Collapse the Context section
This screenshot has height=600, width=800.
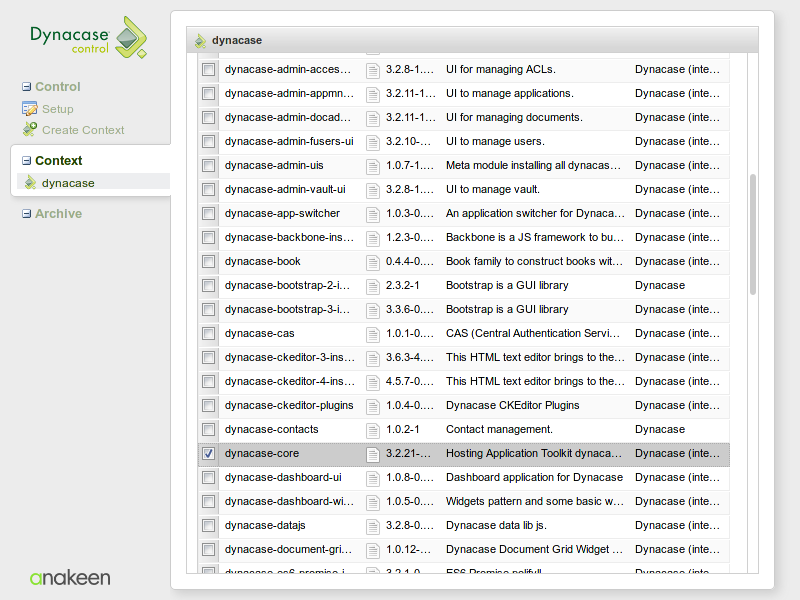(x=27, y=161)
